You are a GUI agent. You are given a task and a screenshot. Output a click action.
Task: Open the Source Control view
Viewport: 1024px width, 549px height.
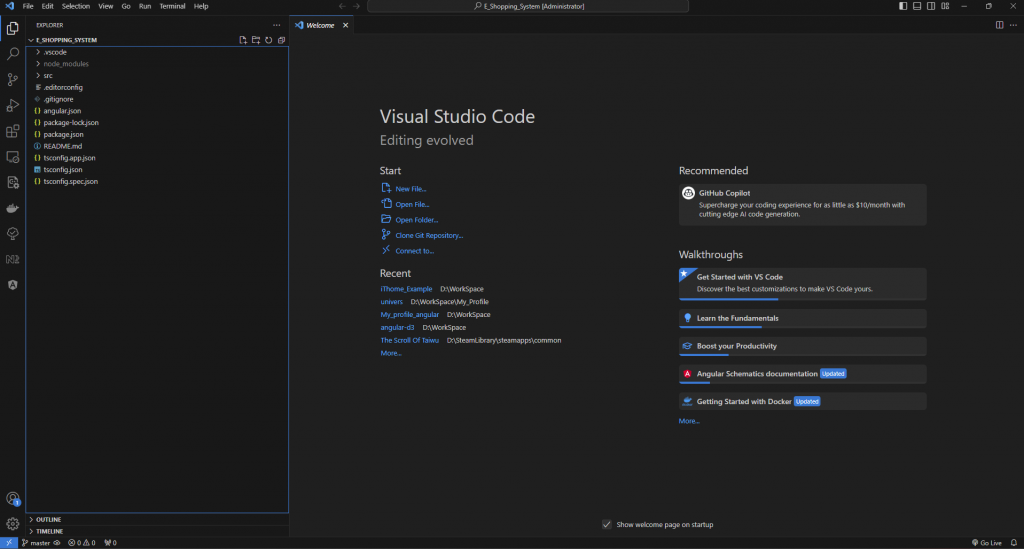click(13, 79)
